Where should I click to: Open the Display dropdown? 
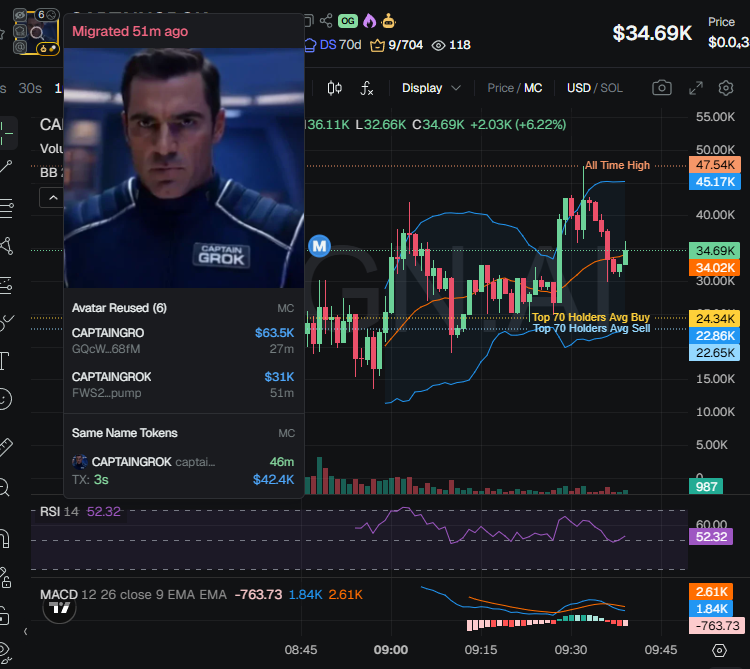[x=431, y=88]
